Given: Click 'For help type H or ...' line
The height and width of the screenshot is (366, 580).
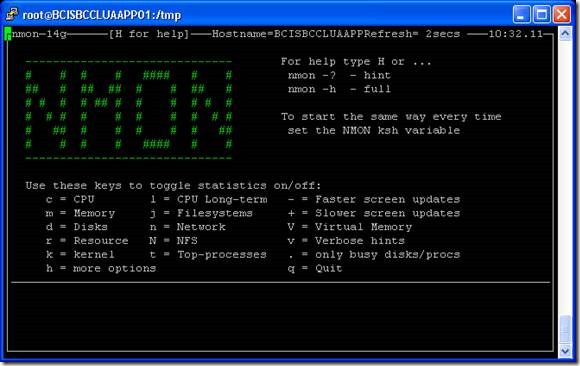Looking at the screenshot, I should click(356, 61).
